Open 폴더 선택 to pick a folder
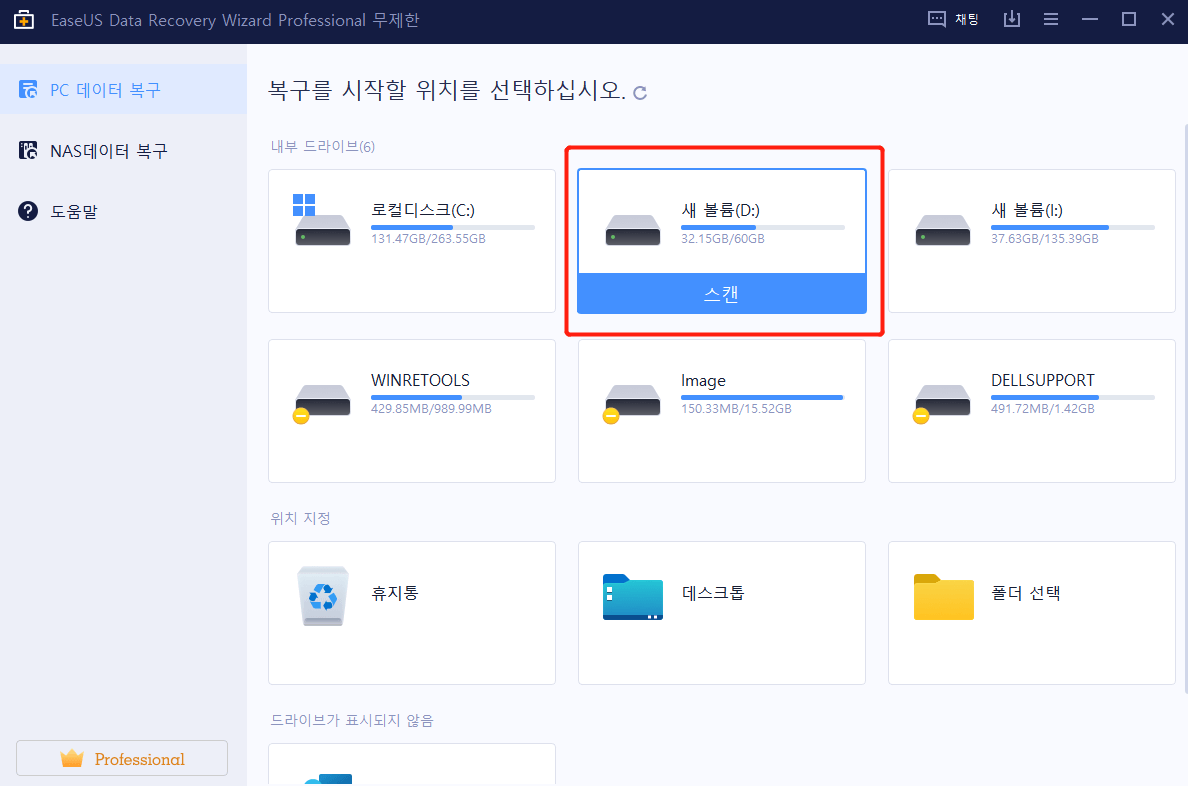The height and width of the screenshot is (786, 1188). coord(1031,613)
